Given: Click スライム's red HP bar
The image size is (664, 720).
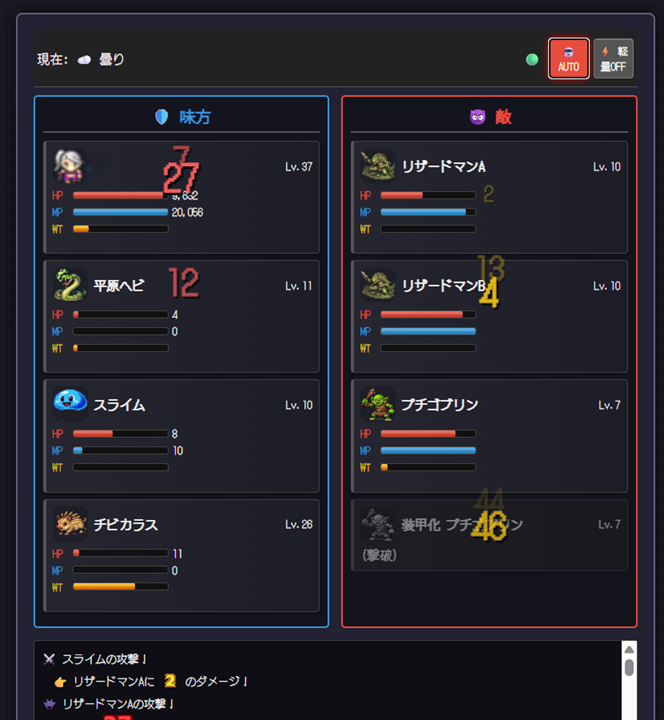Looking at the screenshot, I should [120, 433].
